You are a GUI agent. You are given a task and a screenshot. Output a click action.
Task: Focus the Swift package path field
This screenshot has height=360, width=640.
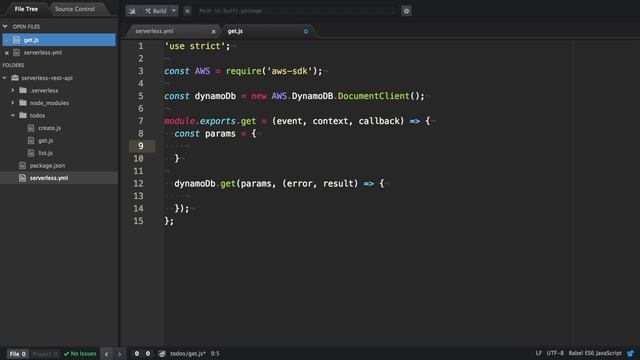coord(296,11)
